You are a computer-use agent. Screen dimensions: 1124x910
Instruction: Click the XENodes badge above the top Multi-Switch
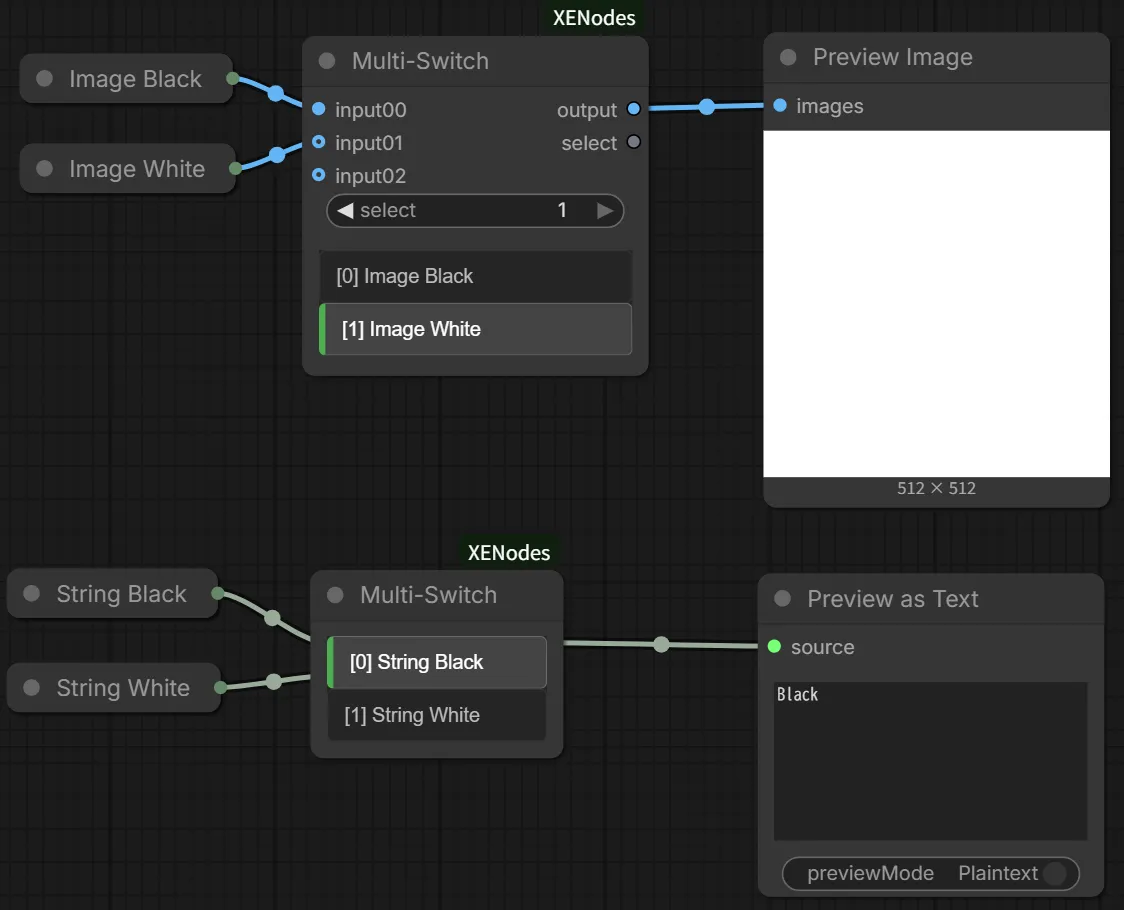pyautogui.click(x=594, y=17)
